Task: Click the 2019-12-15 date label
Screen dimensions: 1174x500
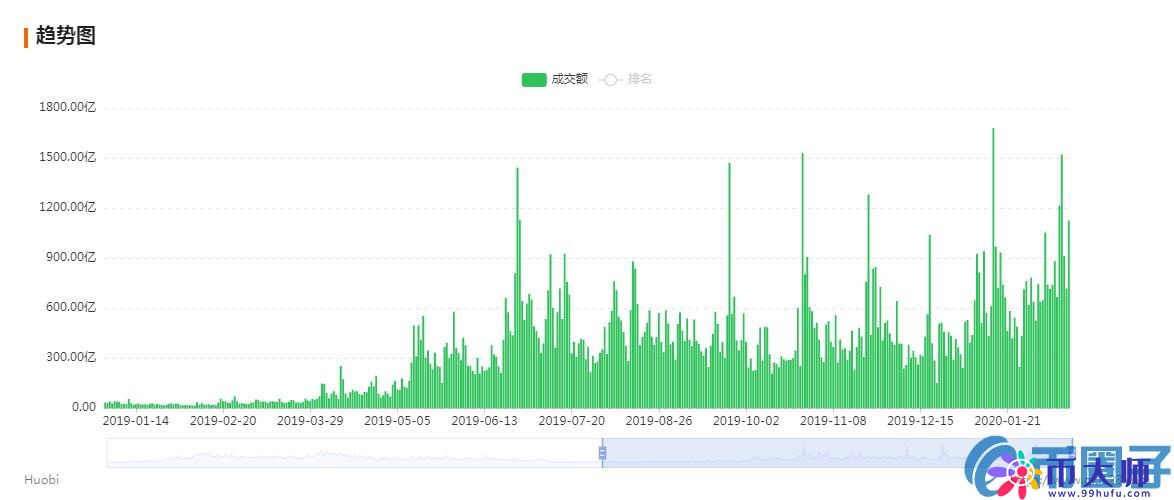Action: tap(920, 421)
